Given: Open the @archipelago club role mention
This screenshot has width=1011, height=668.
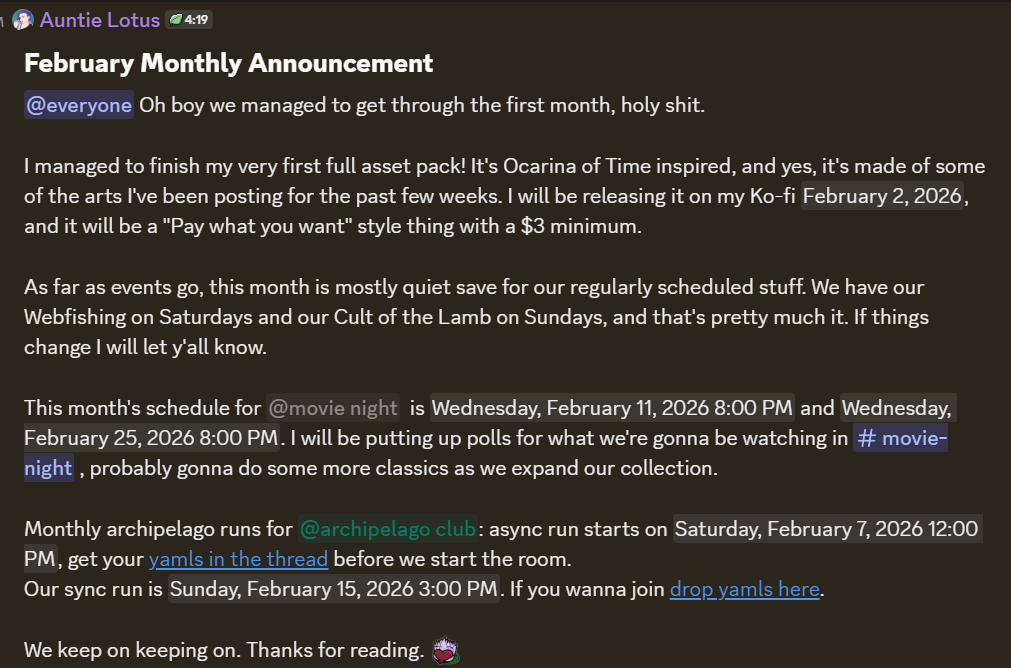Looking at the screenshot, I should 388,529.
